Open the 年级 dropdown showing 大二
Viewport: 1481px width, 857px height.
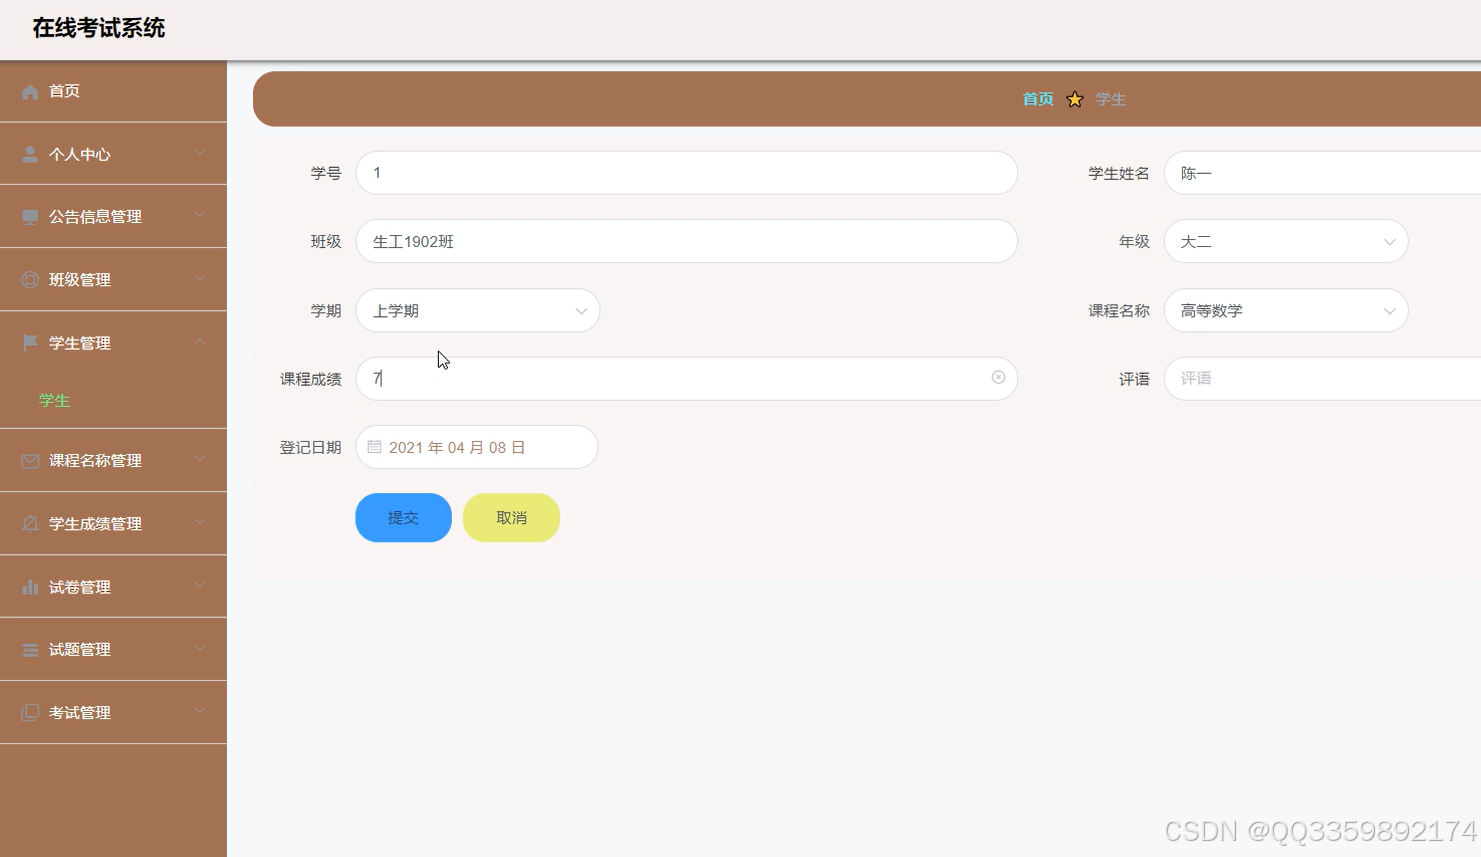[1286, 241]
